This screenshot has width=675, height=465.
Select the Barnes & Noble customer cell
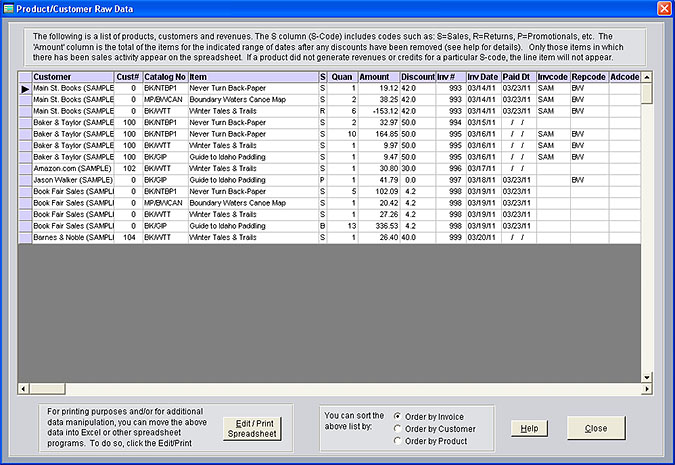coord(72,238)
